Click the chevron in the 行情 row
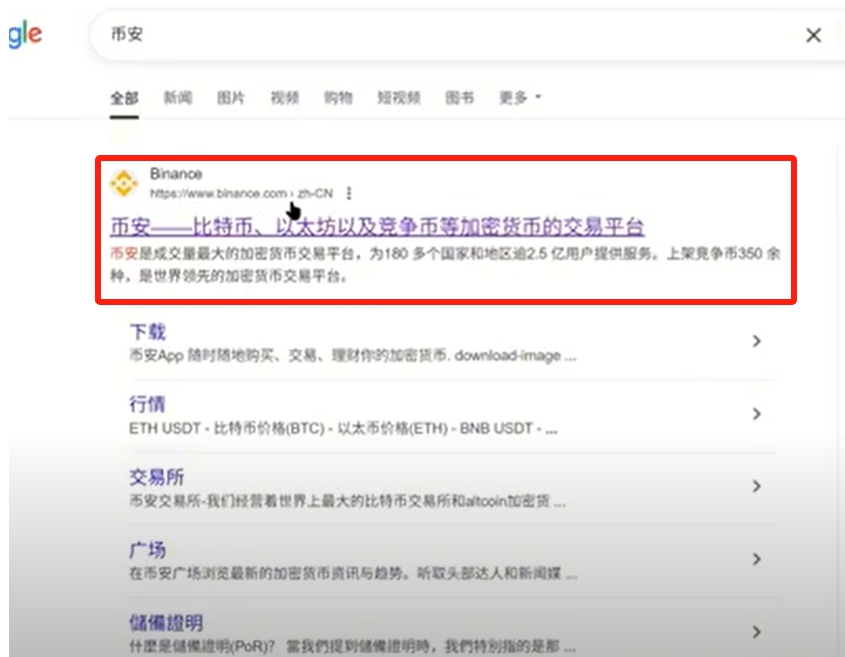 click(757, 413)
